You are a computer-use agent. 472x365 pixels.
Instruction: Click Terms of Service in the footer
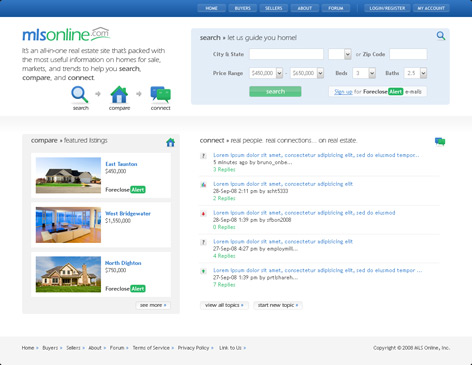coord(151,348)
